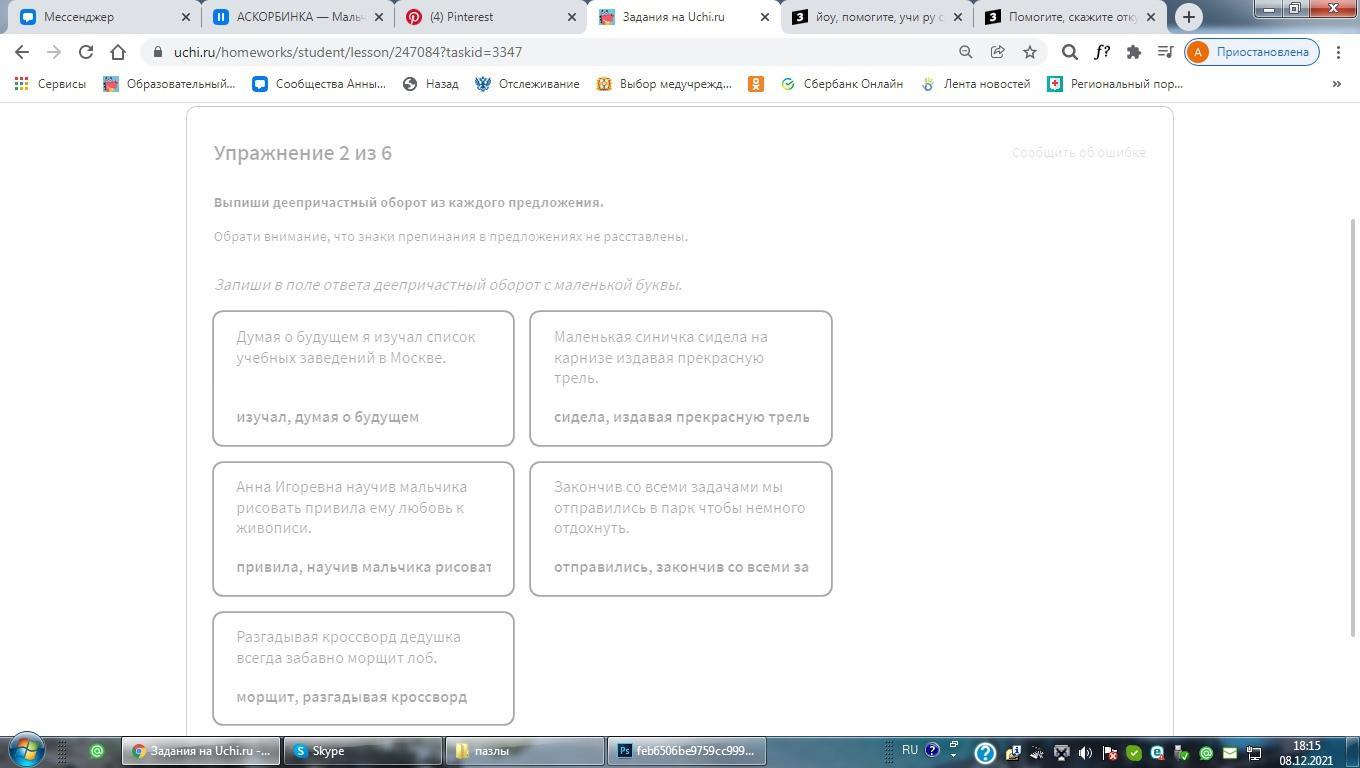Click the page vertical scrollbar

point(1354,420)
